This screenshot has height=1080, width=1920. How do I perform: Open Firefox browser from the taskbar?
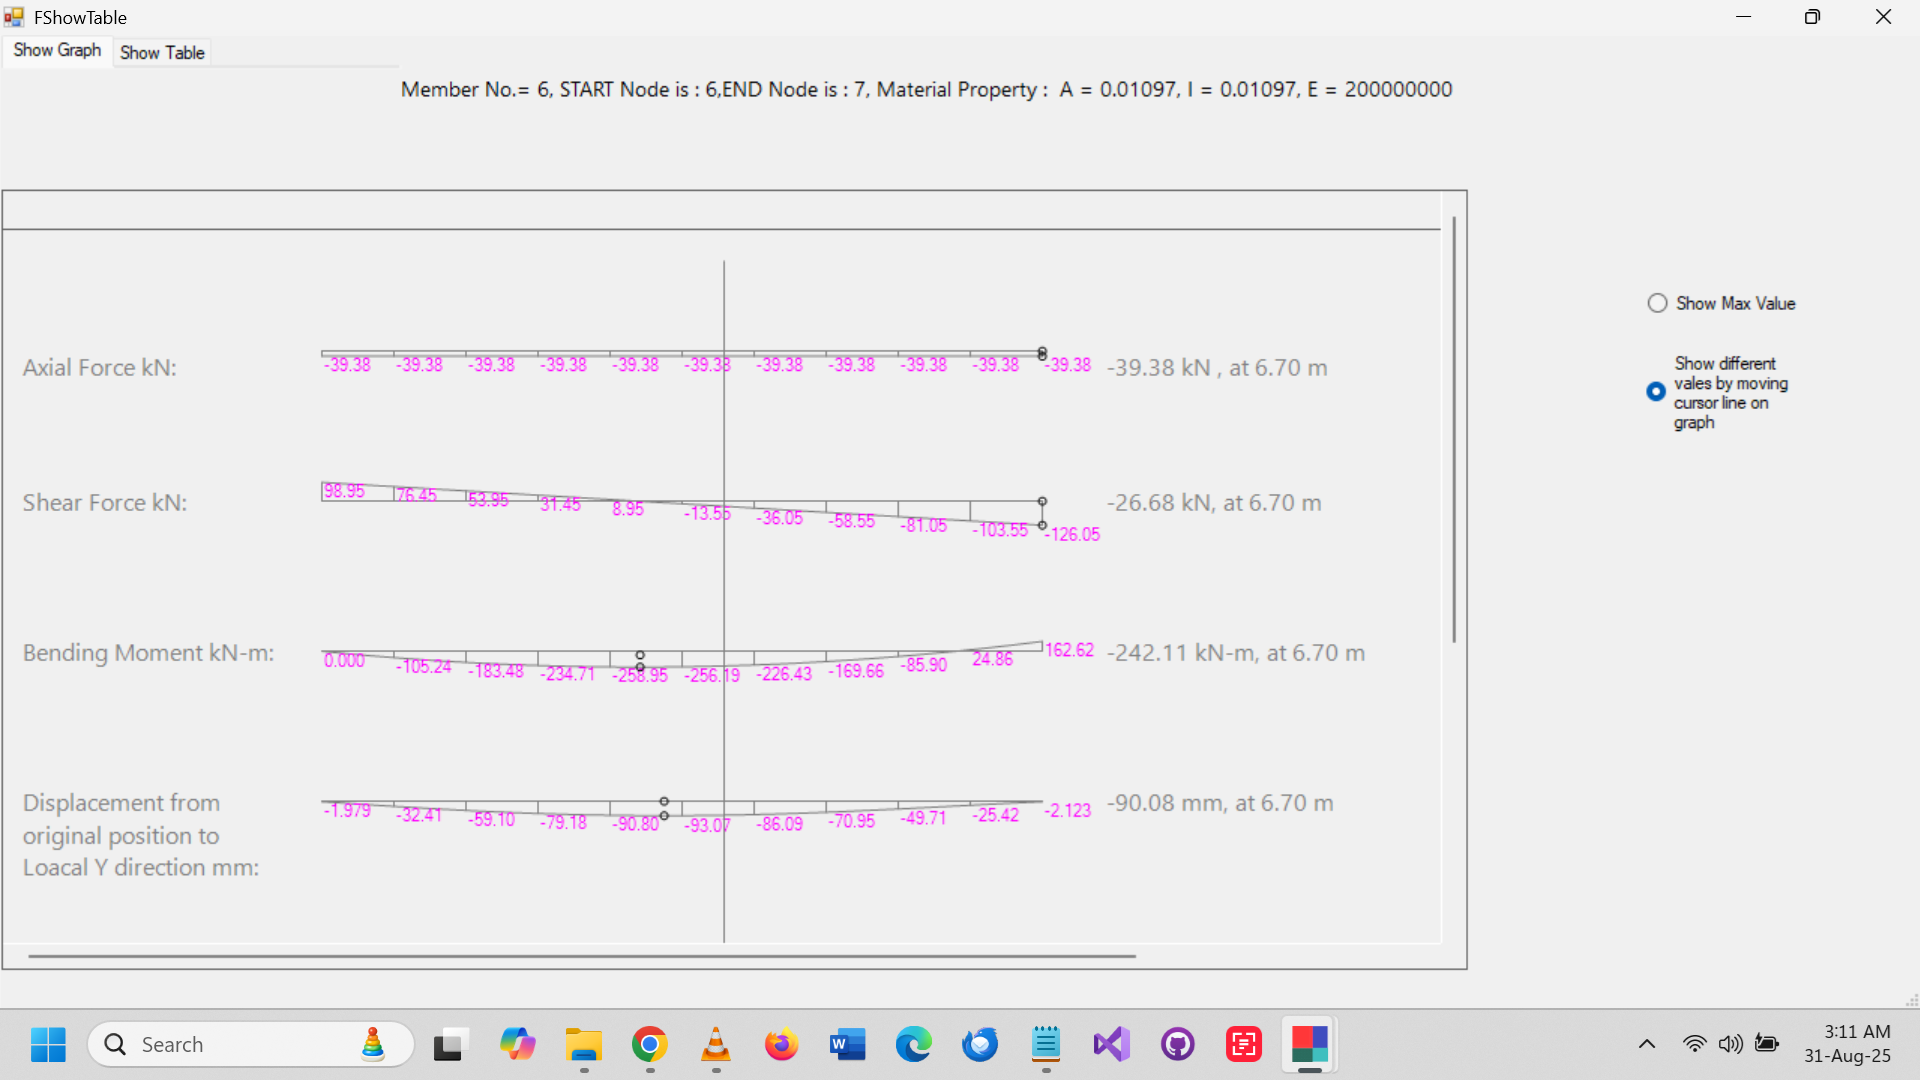[x=781, y=1044]
